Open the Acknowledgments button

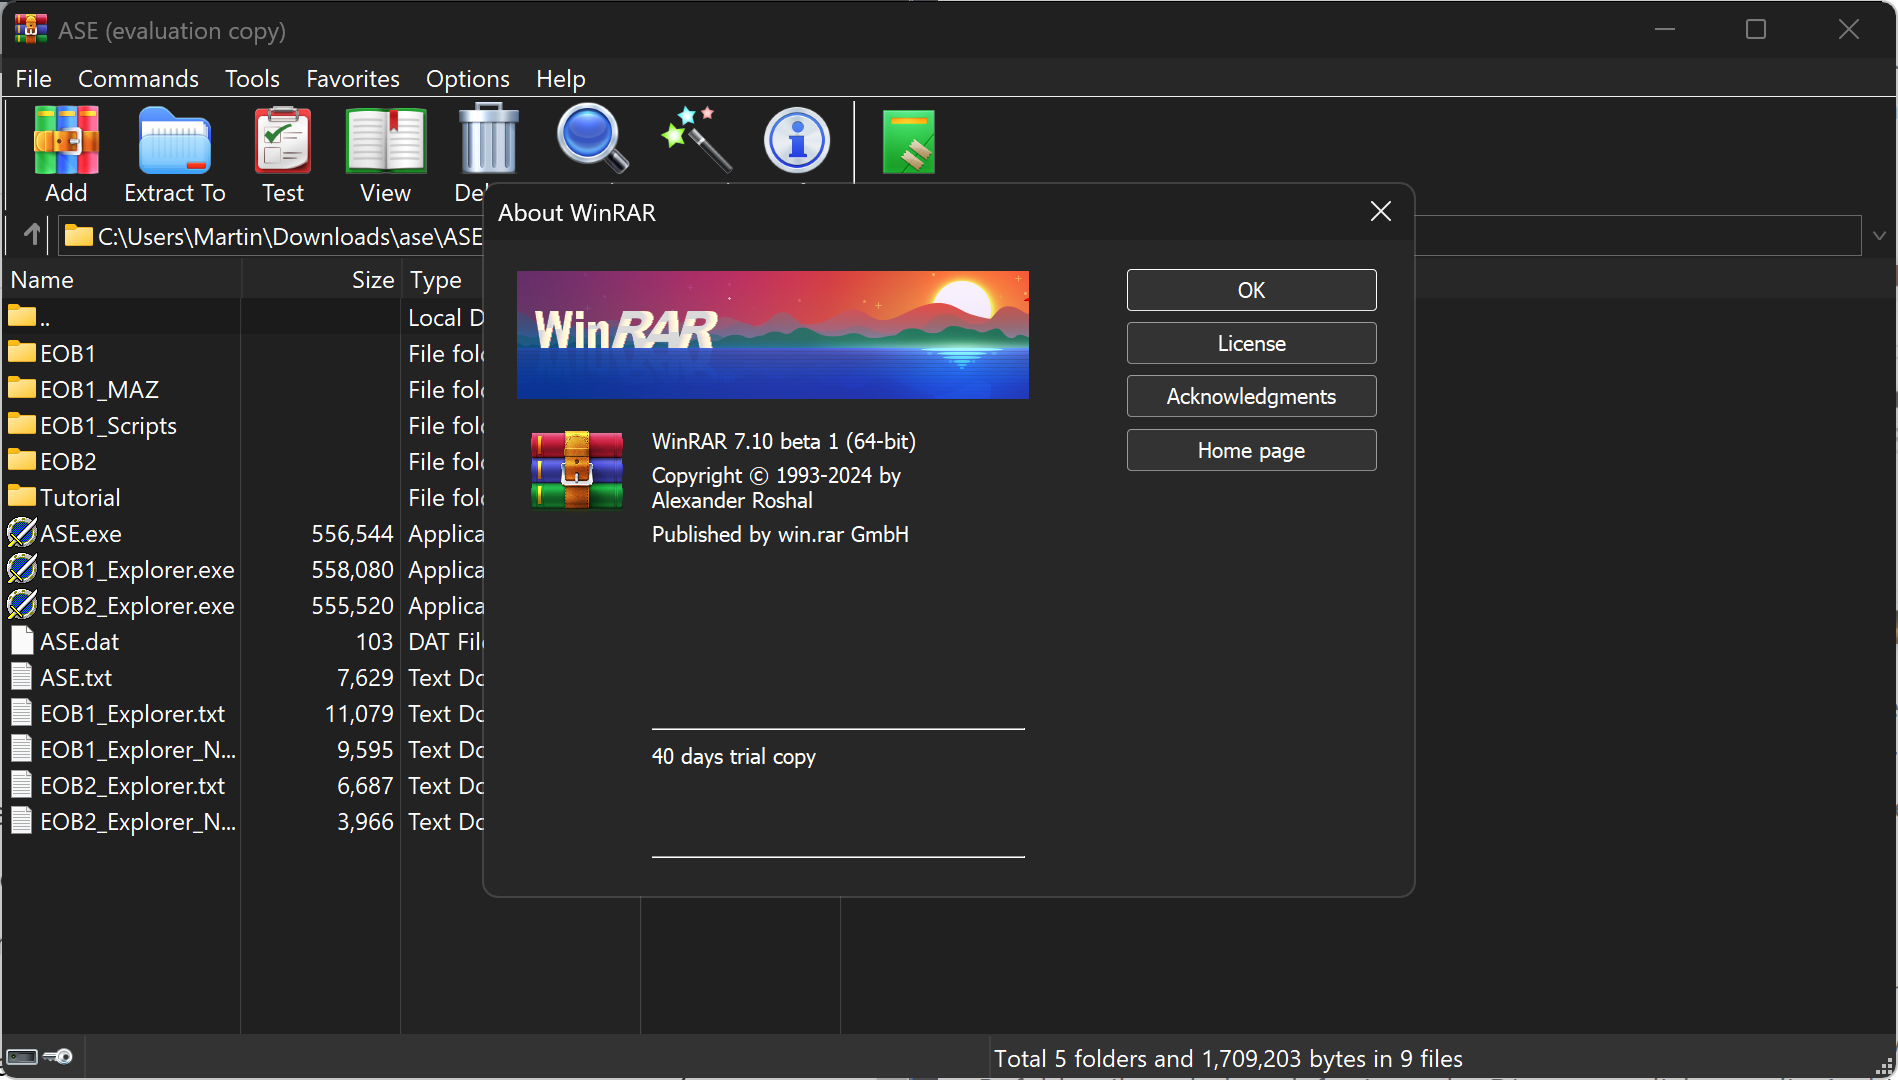[x=1251, y=397]
